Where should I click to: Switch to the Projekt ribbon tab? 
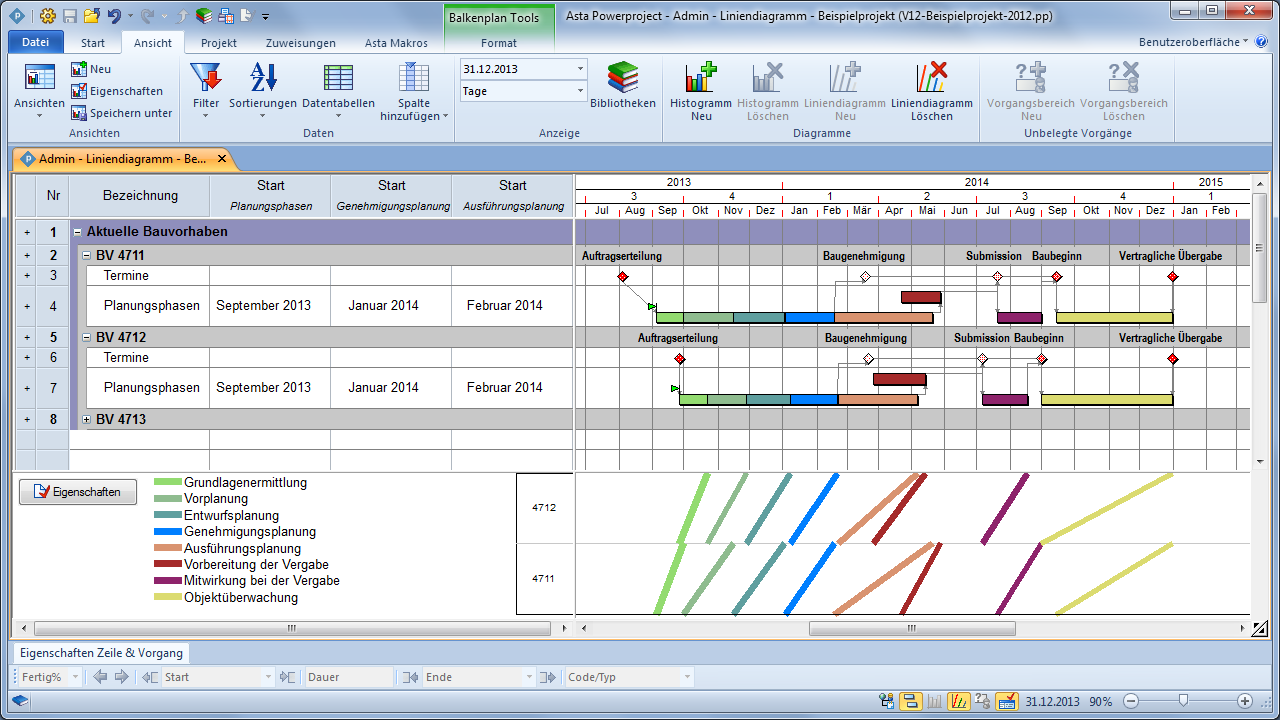tap(219, 43)
